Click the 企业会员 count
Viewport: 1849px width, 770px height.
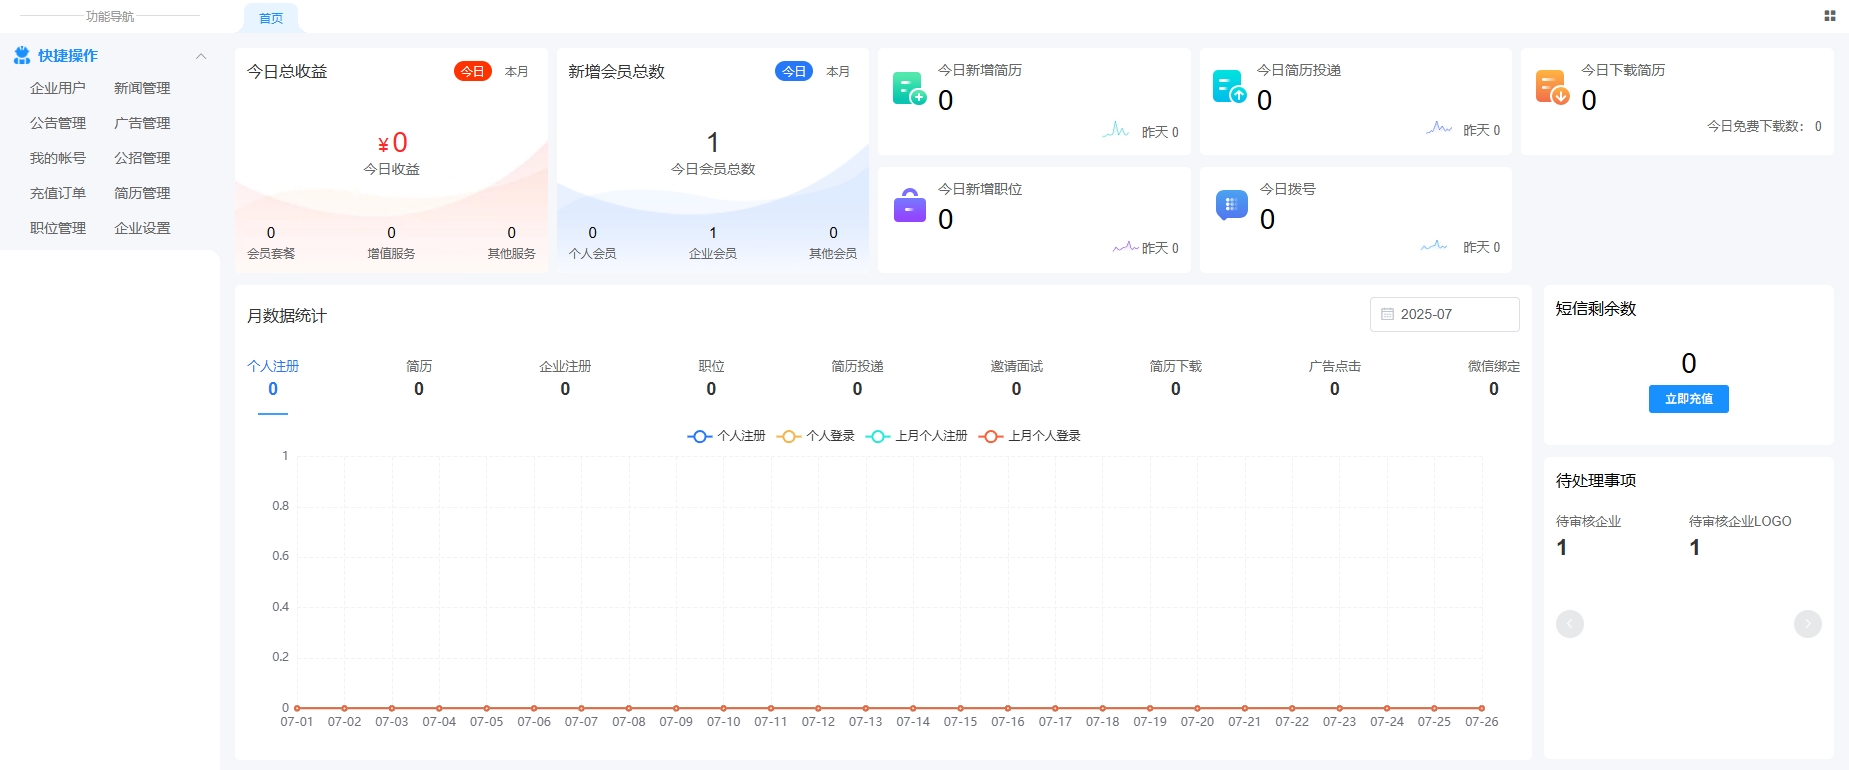(x=713, y=233)
